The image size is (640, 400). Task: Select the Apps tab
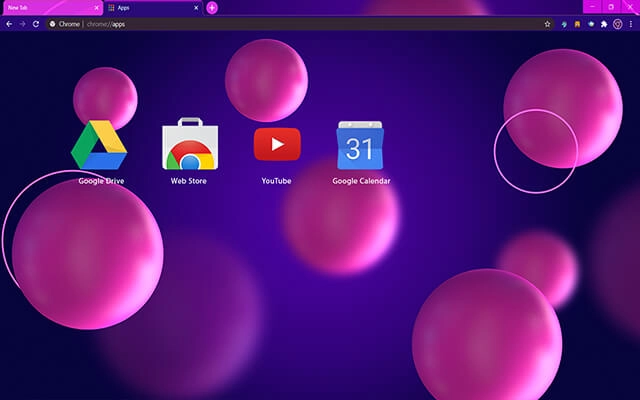pyautogui.click(x=153, y=8)
